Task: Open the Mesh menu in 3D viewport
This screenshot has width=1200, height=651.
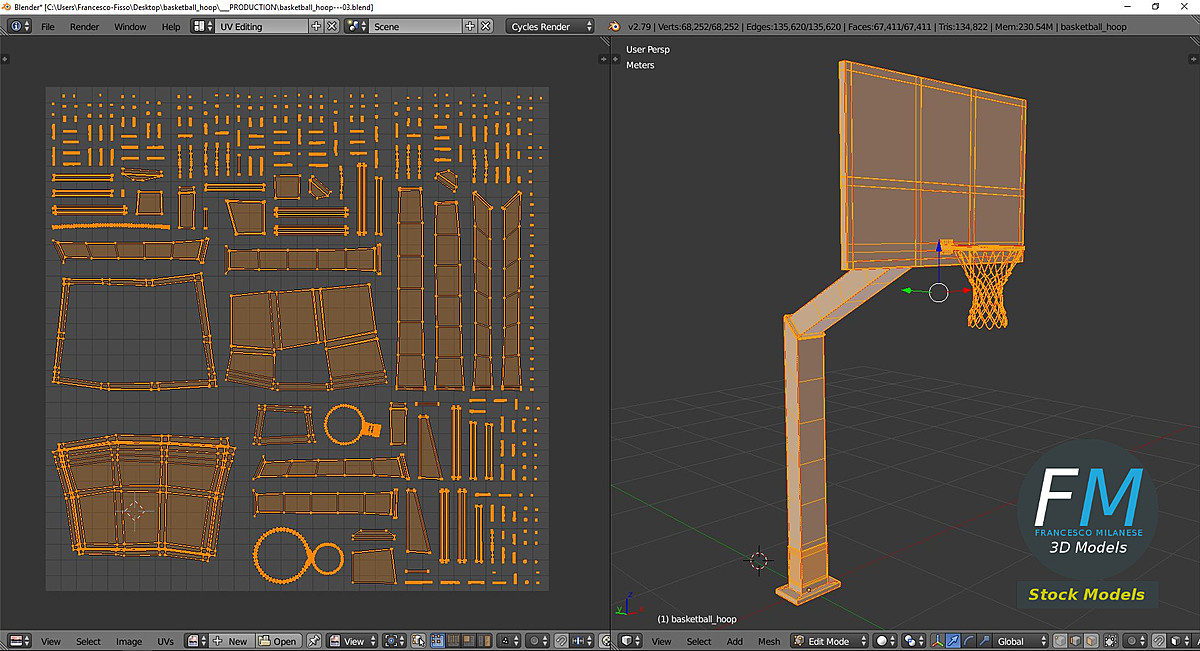Action: coord(768,641)
